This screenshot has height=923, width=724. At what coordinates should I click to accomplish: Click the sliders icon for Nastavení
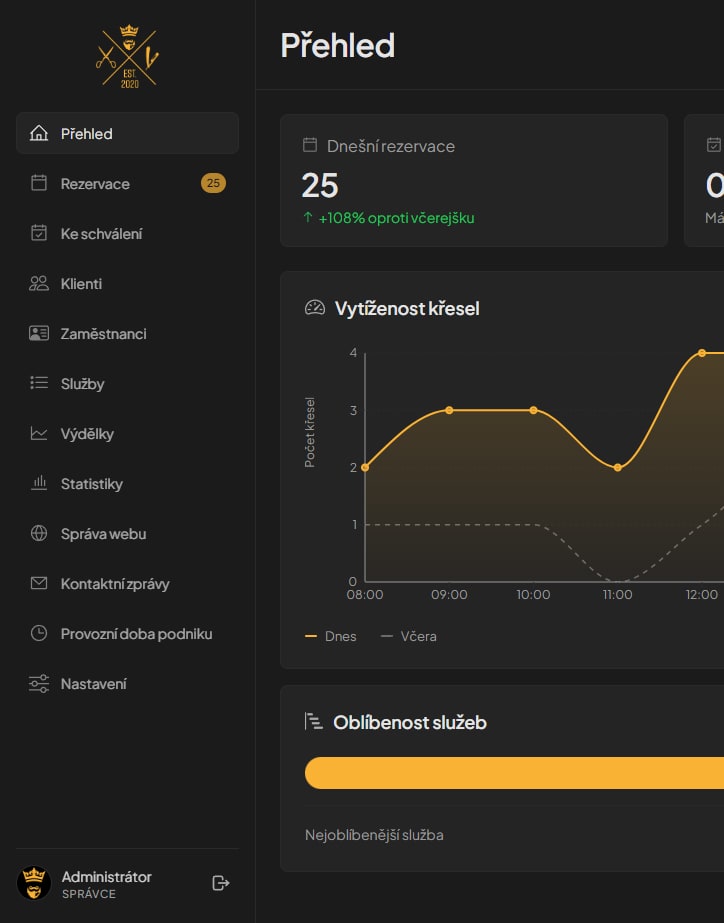pos(39,684)
